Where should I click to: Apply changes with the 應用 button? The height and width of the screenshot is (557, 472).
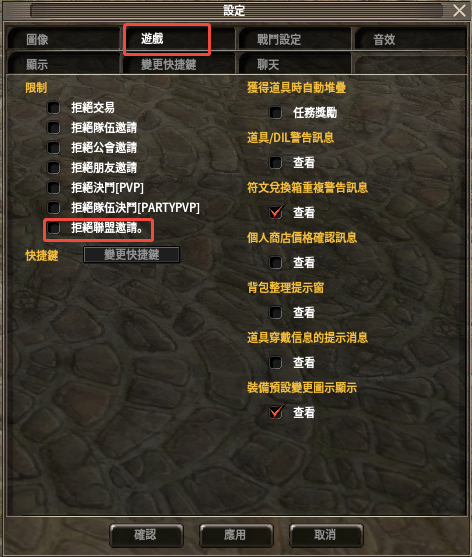point(236,535)
